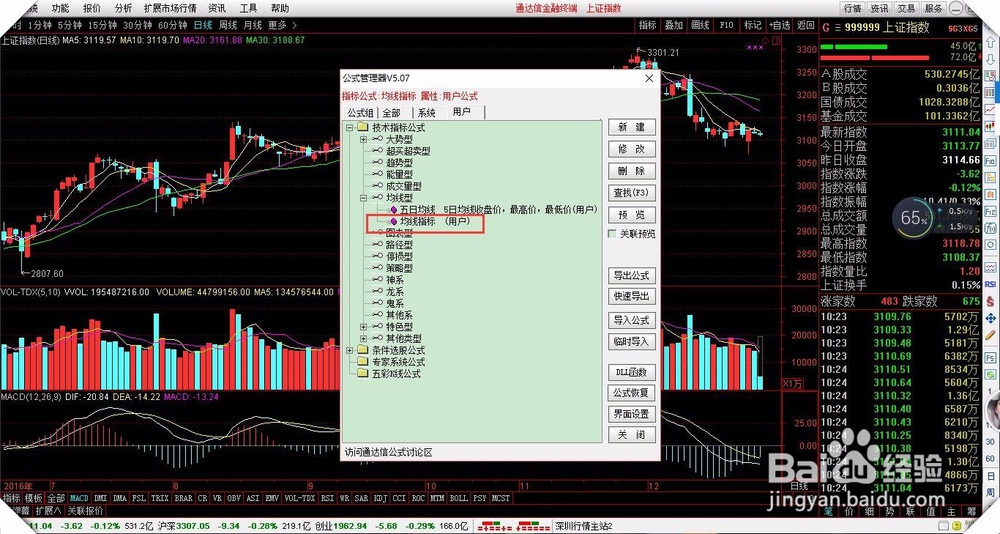1000x534 pixels.
Task: Click the X1万 volume scale label
Action: (x=793, y=383)
